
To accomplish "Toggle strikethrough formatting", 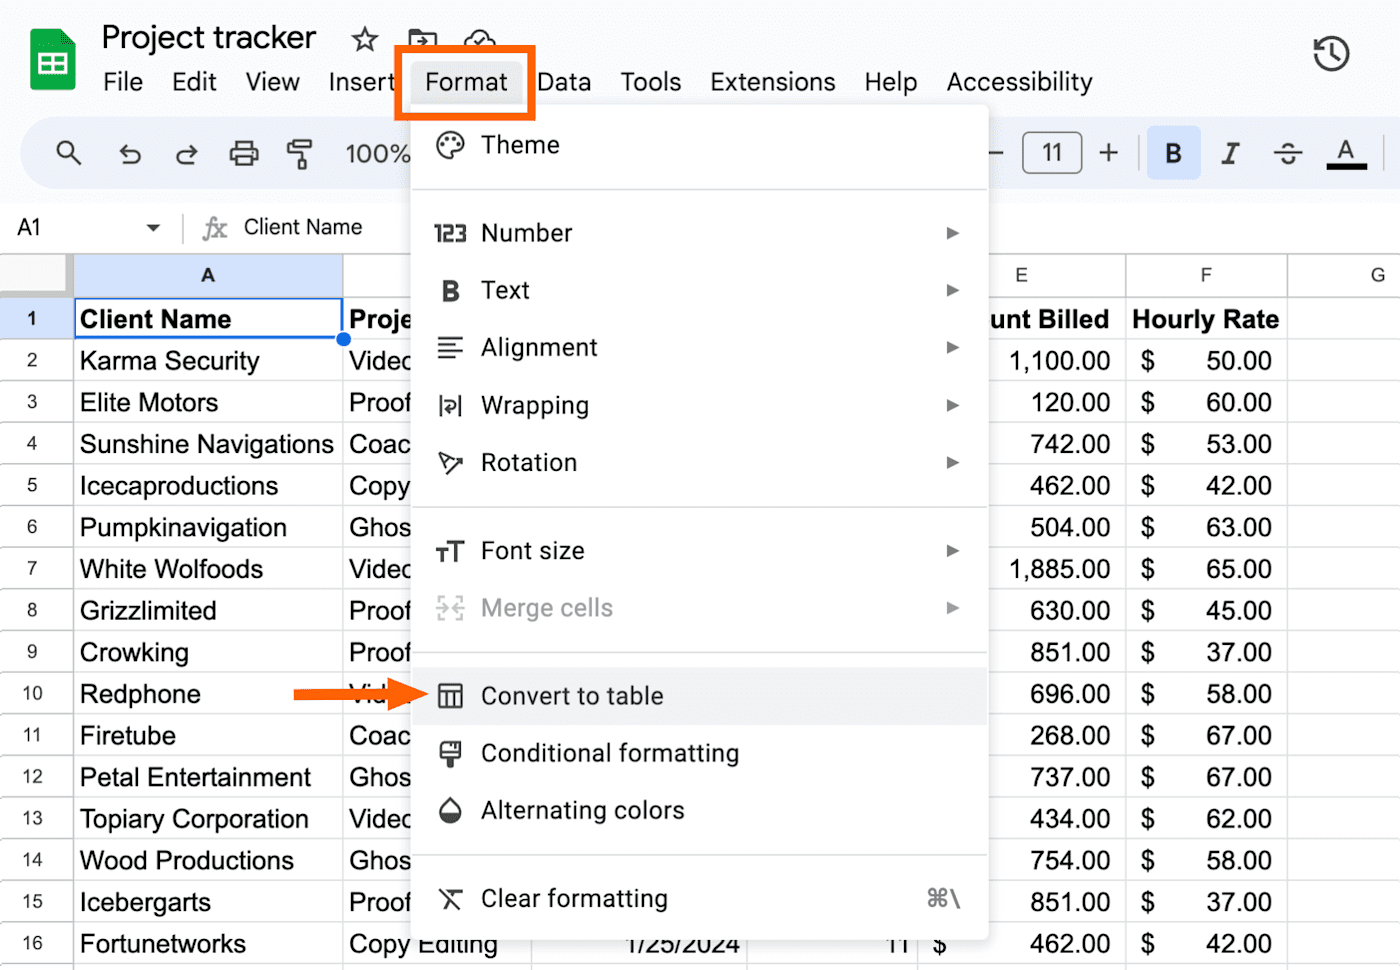I will pos(1287,152).
